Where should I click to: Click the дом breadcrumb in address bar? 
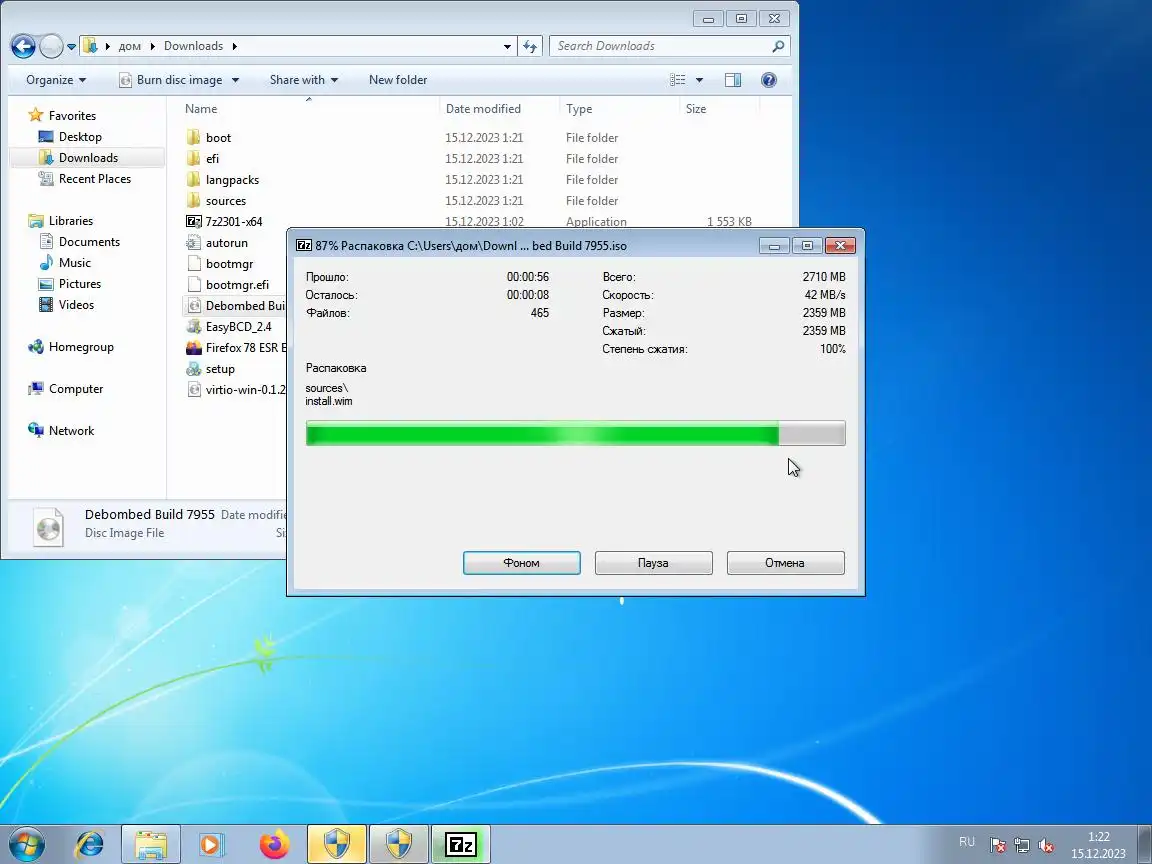click(129, 46)
